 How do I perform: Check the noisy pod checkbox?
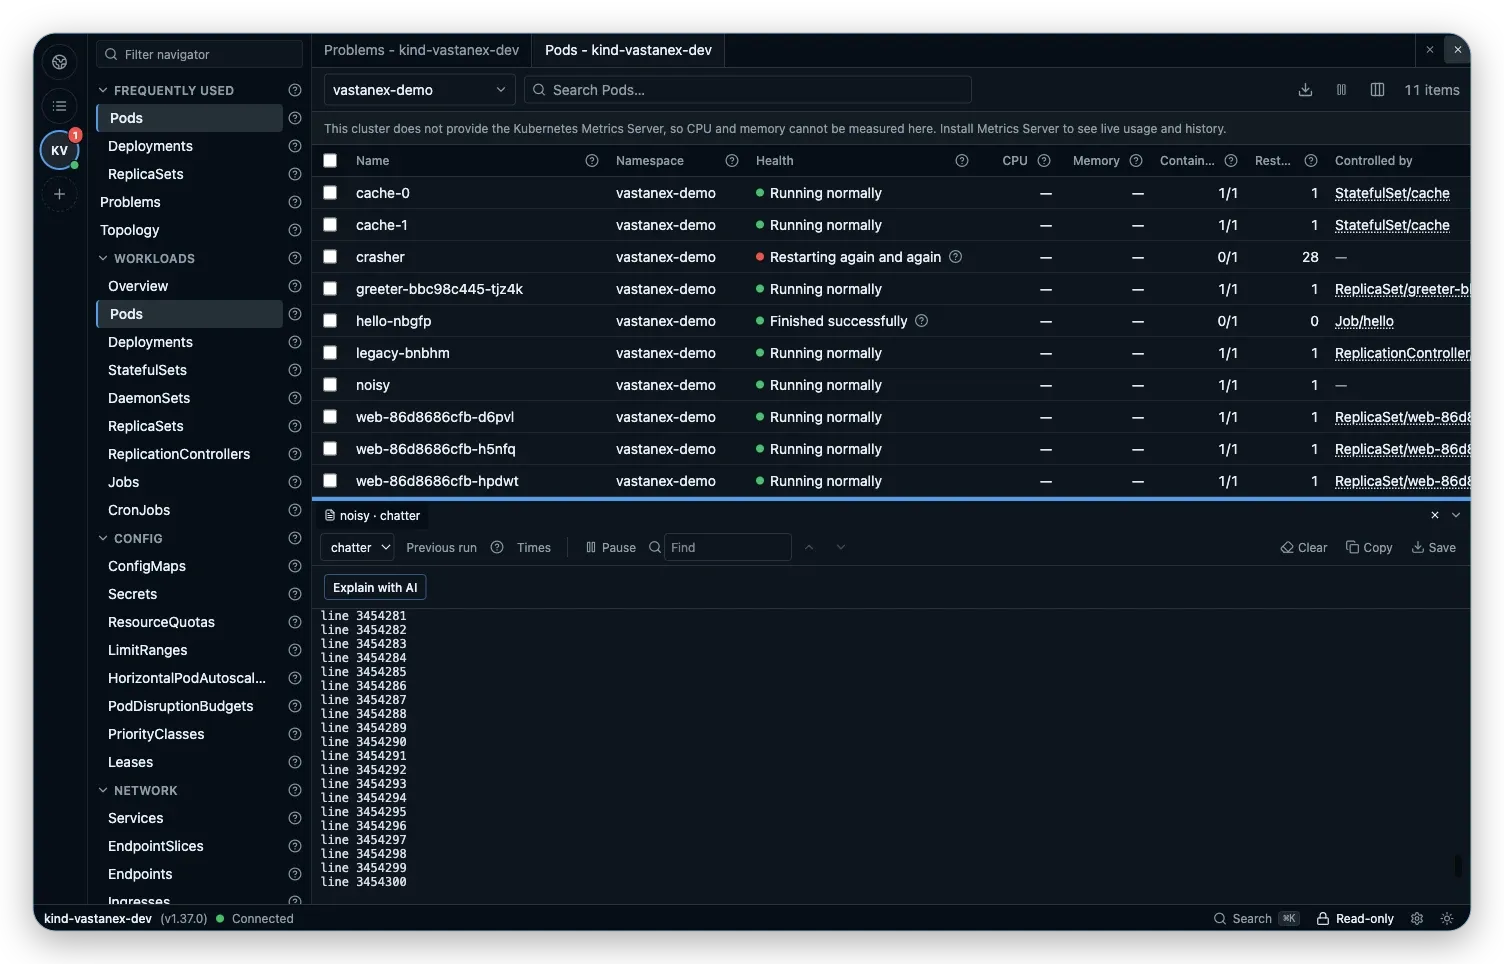click(x=330, y=385)
